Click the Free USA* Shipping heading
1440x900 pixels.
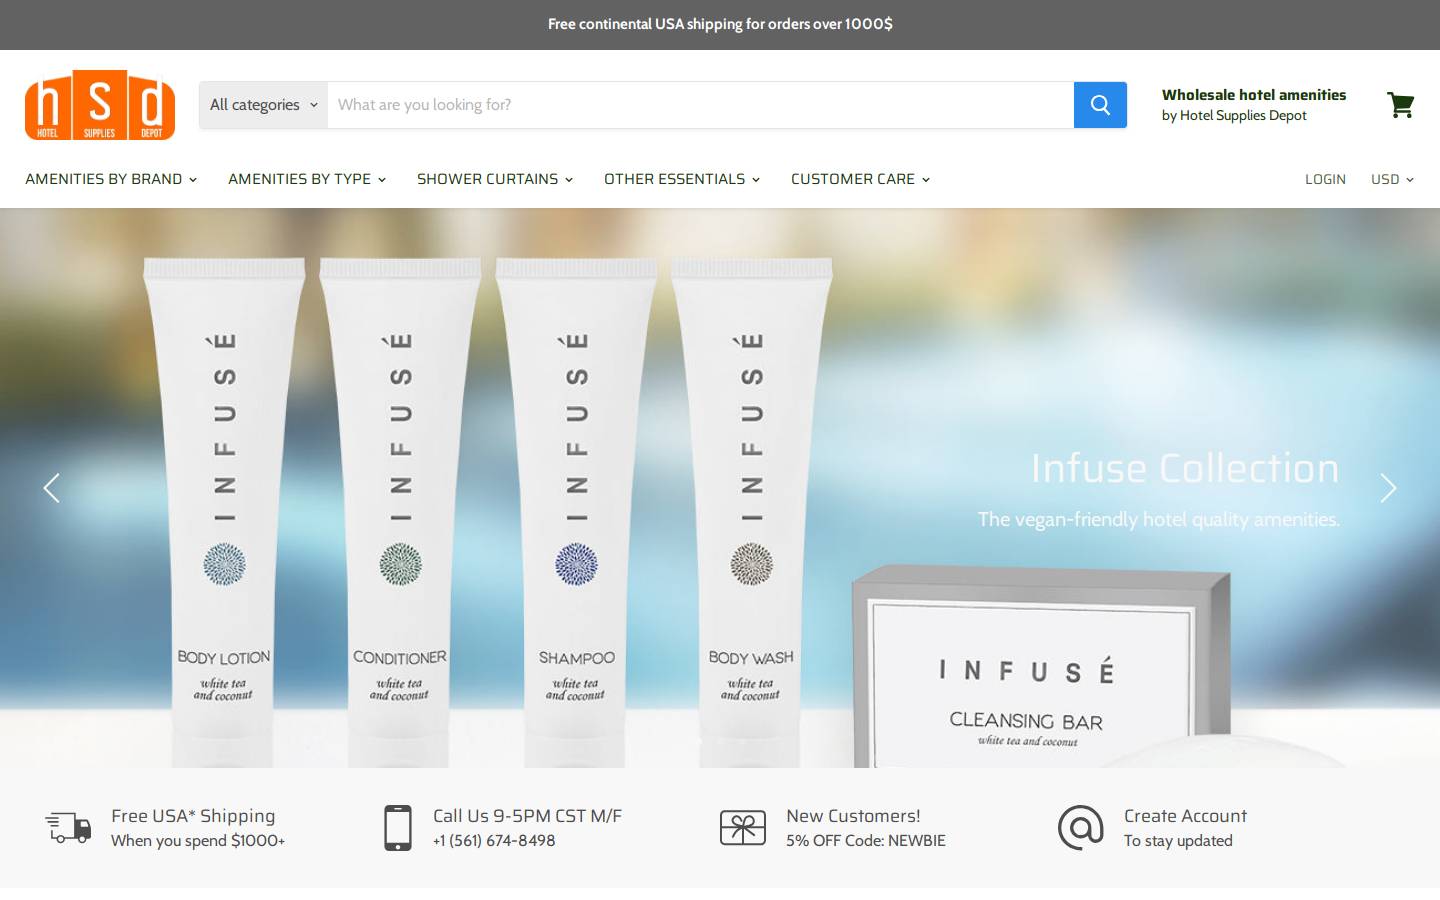[193, 816]
